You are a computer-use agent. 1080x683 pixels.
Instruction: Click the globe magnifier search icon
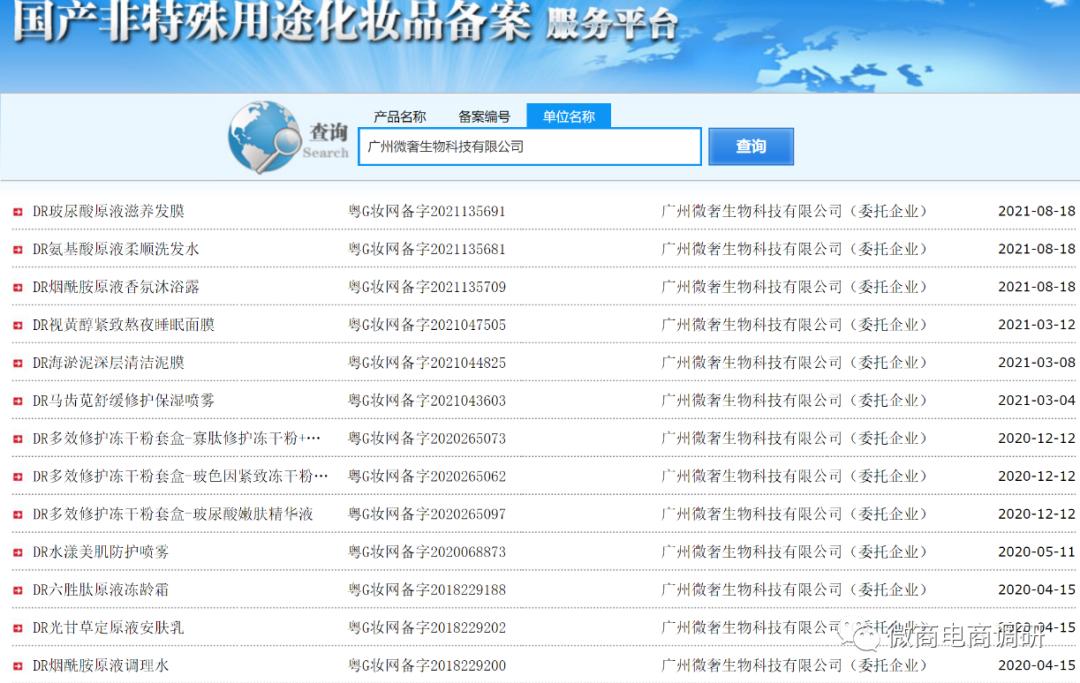(264, 136)
